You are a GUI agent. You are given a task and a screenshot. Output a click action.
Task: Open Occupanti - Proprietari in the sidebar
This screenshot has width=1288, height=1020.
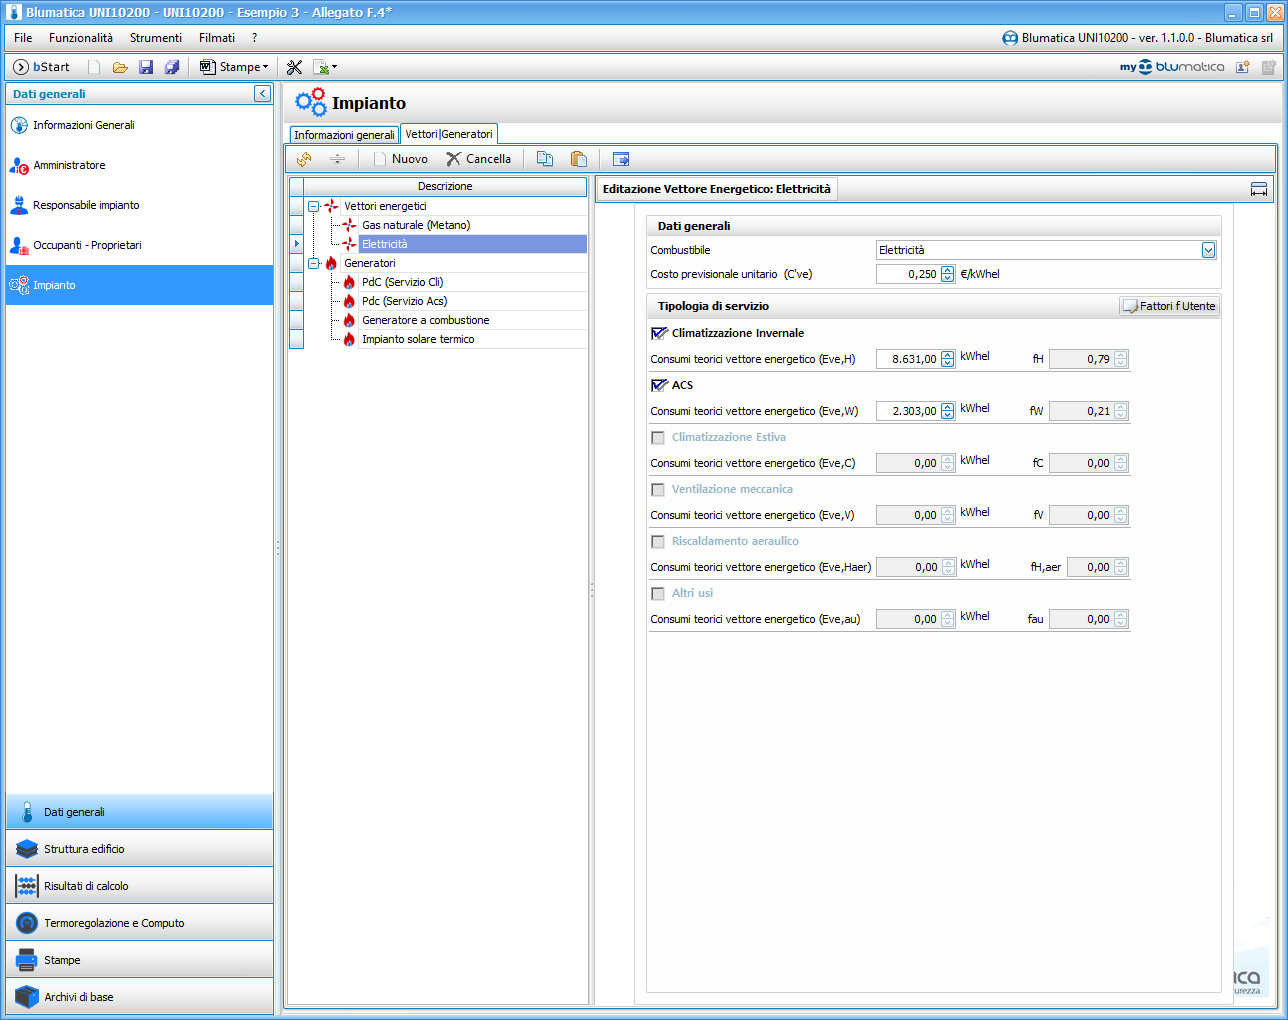[x=139, y=245]
